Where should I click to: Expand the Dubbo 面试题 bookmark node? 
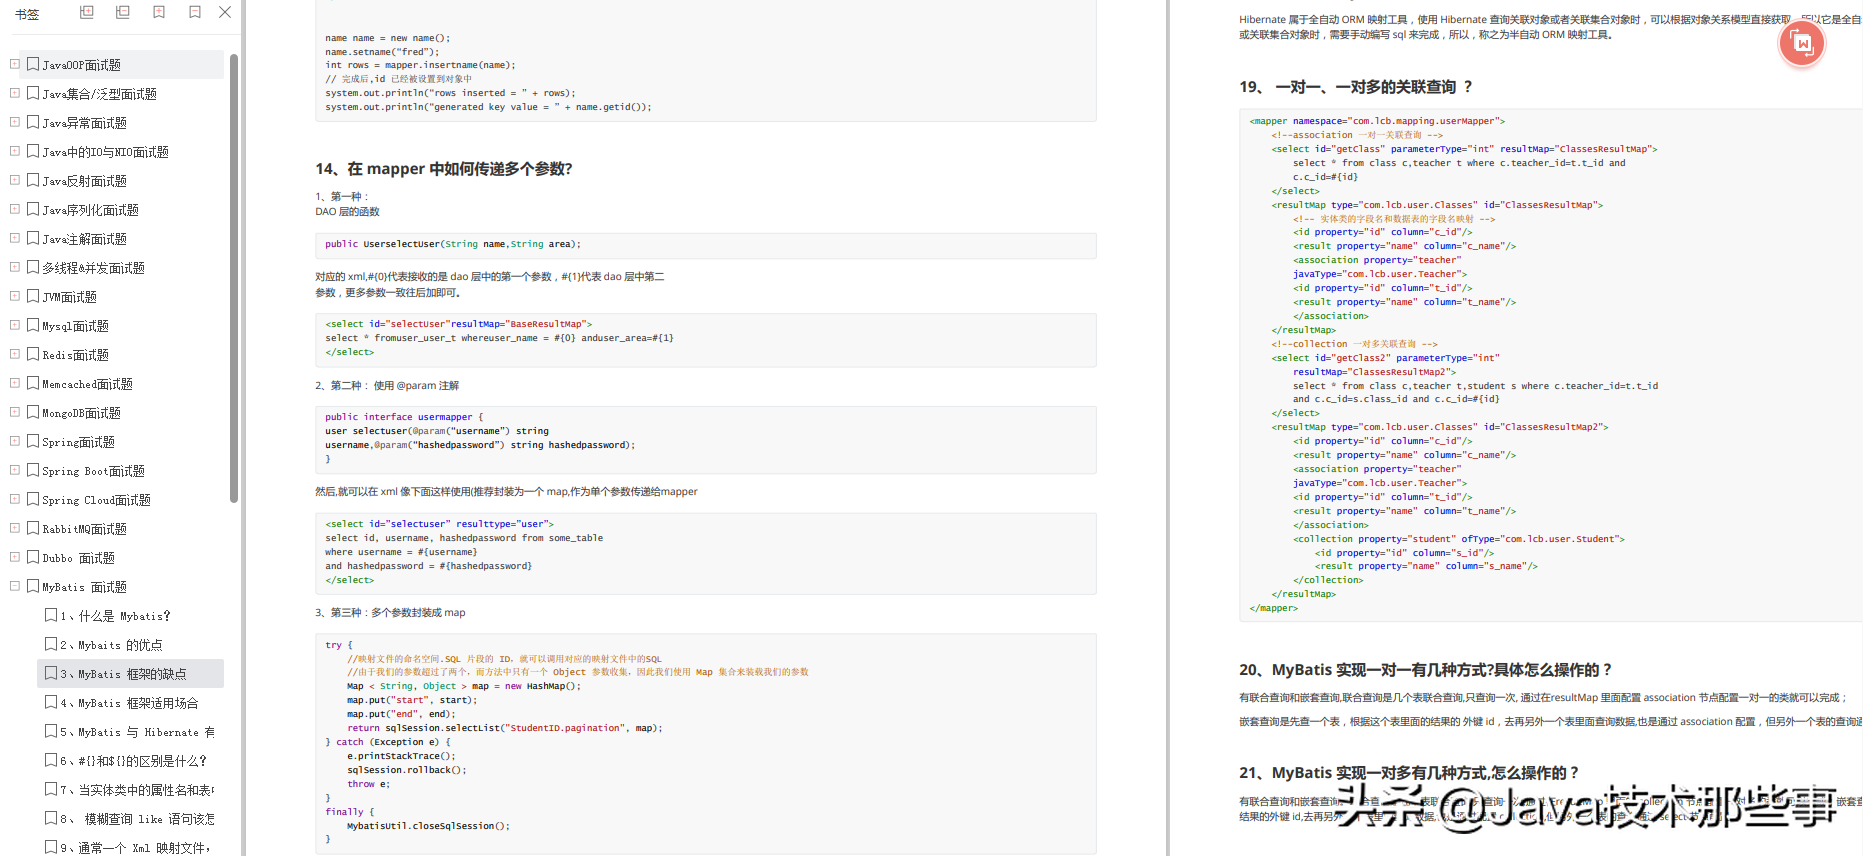pos(15,557)
